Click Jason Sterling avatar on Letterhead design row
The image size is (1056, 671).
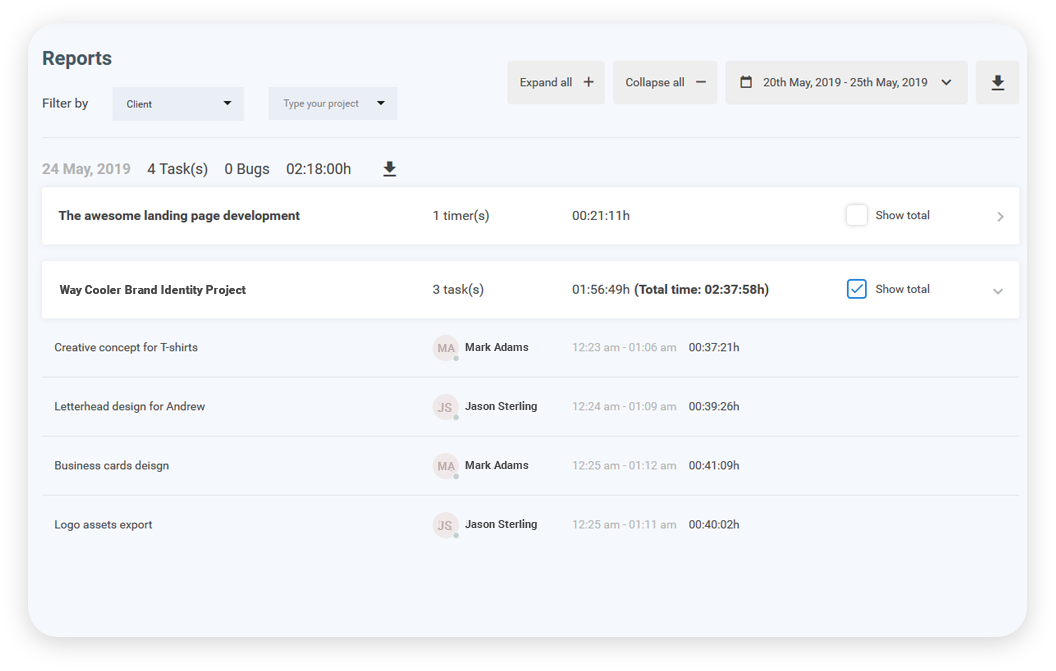tap(446, 407)
